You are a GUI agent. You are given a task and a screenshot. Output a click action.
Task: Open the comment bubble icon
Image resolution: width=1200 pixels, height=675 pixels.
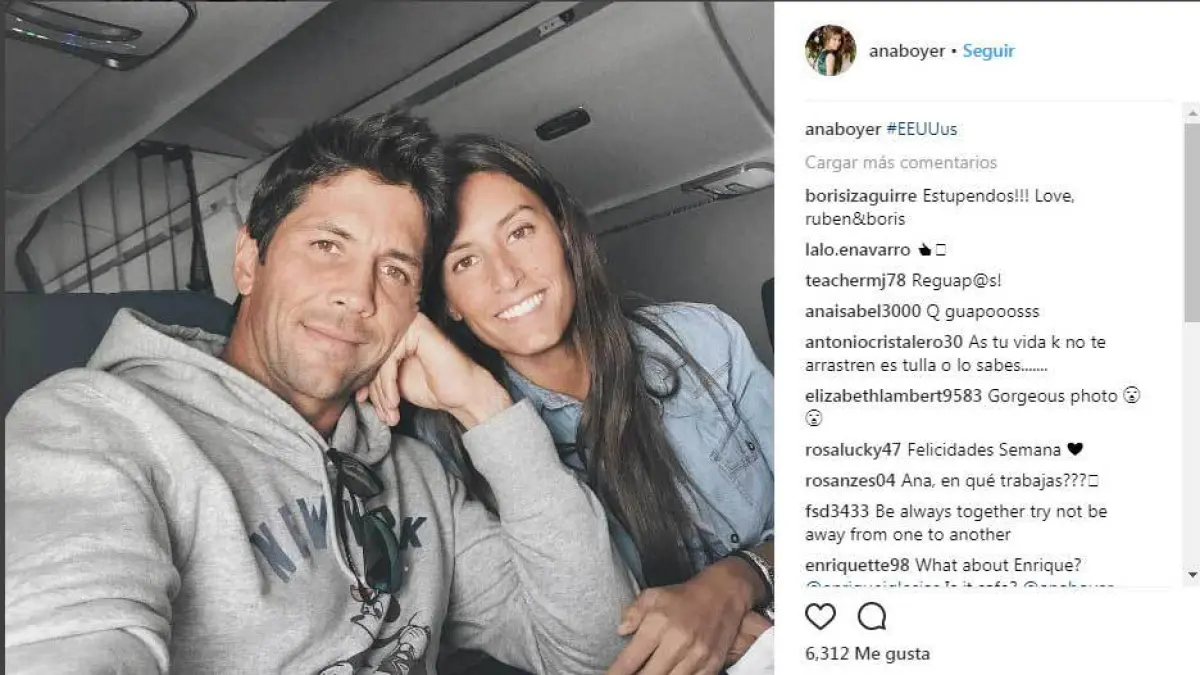coord(872,617)
